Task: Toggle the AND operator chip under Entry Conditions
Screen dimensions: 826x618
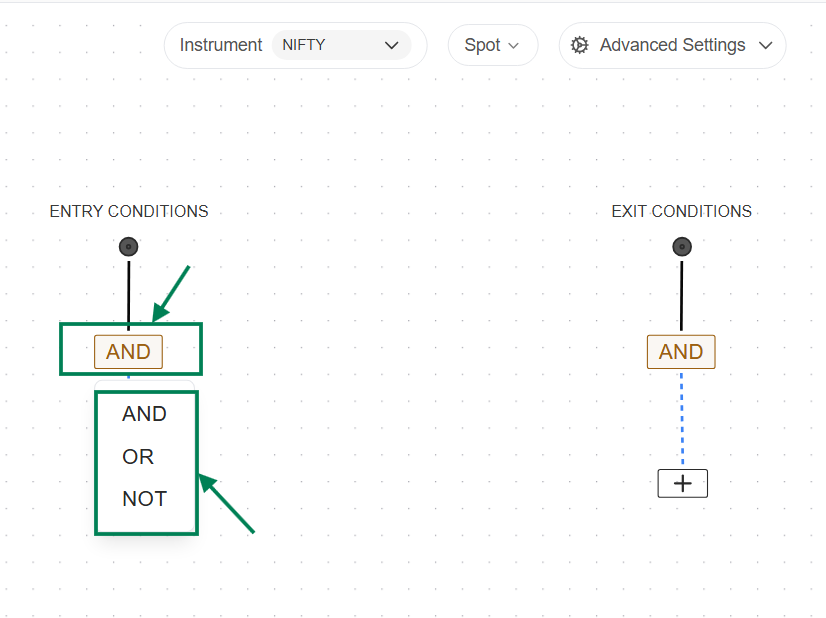Action: (x=128, y=352)
